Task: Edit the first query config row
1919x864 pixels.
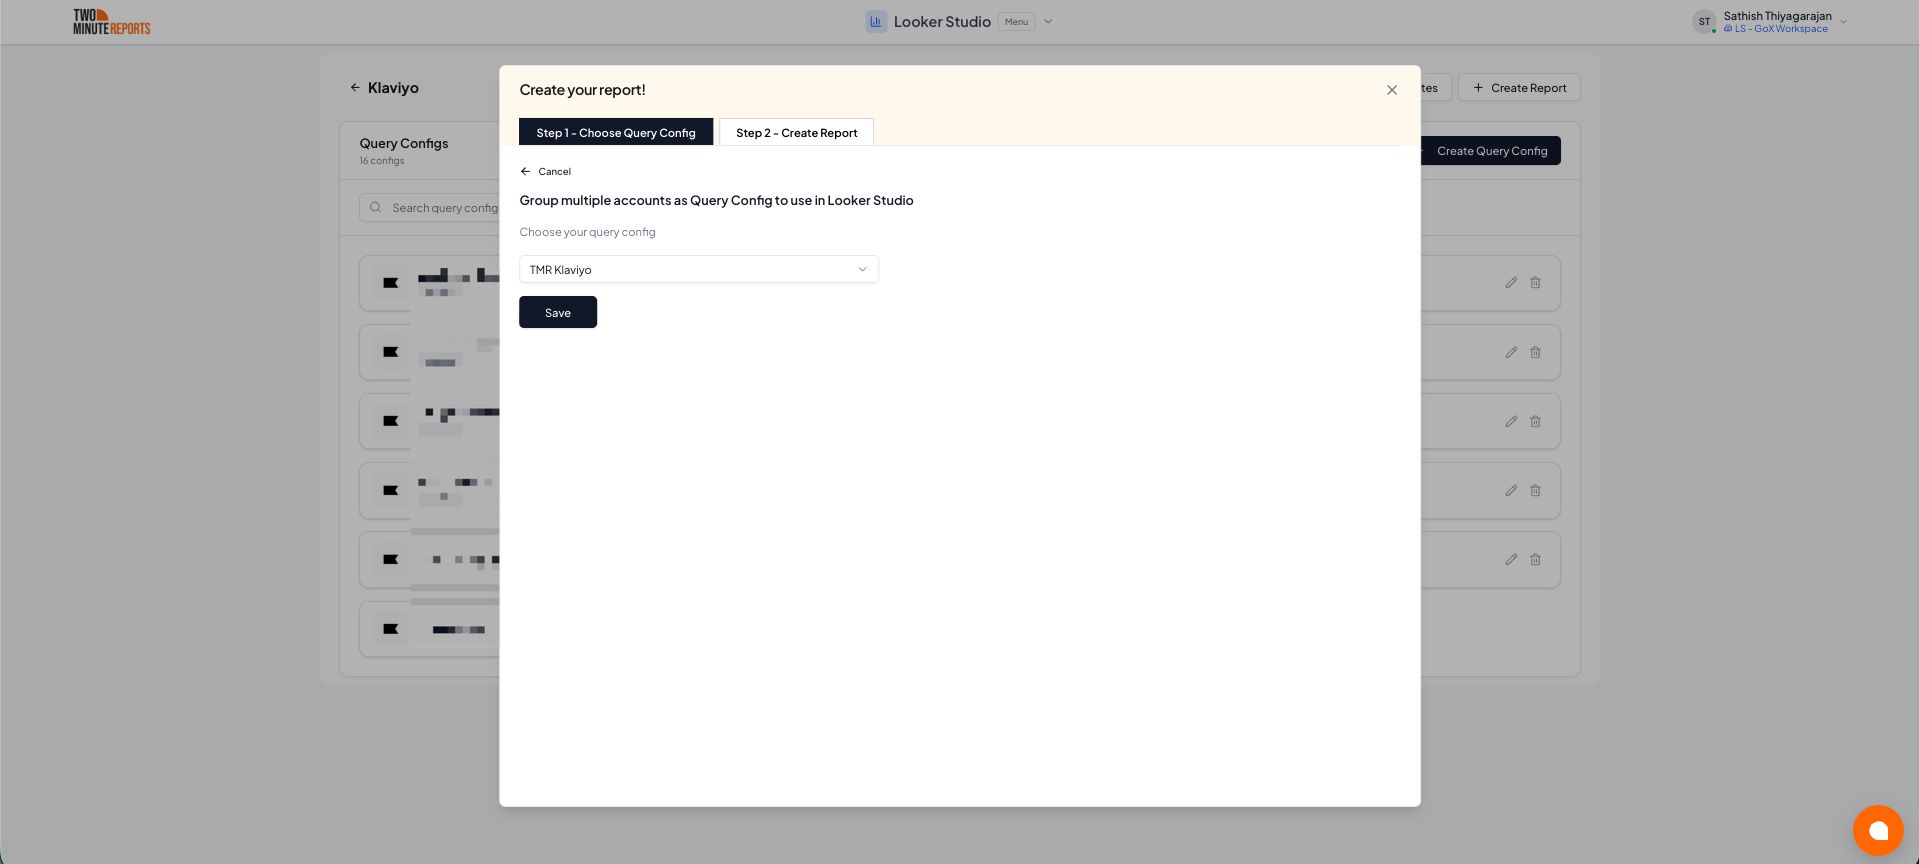Action: (1511, 283)
